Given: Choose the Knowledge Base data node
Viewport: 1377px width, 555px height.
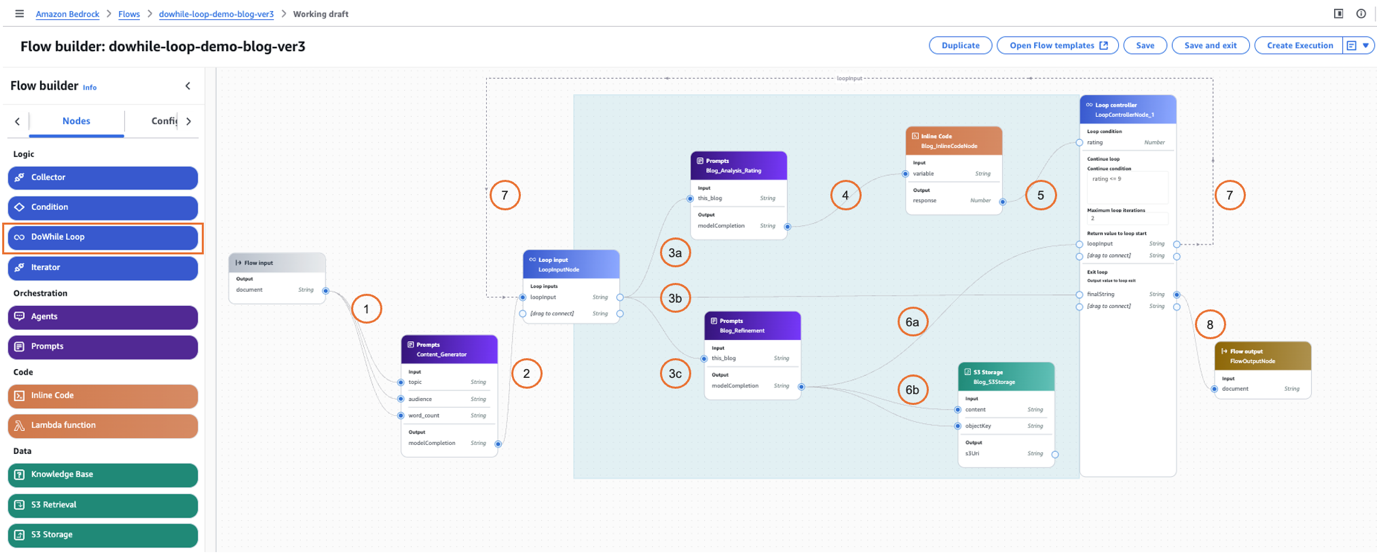Looking at the screenshot, I should click(x=103, y=475).
